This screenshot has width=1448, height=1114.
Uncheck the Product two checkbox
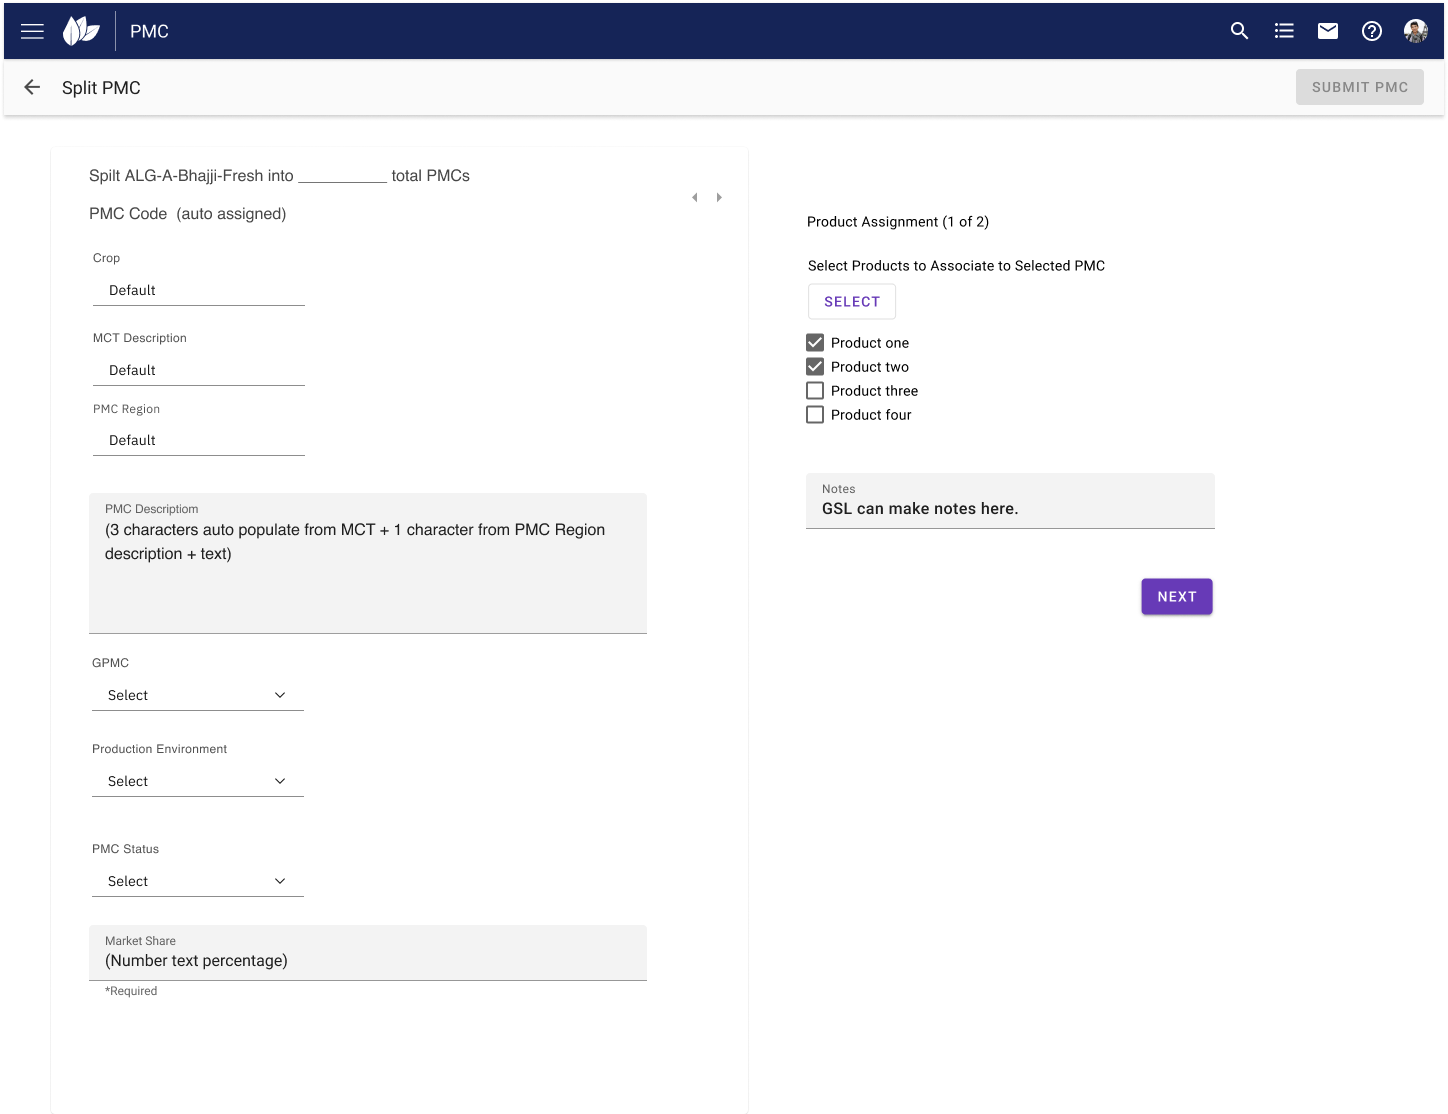pos(815,367)
